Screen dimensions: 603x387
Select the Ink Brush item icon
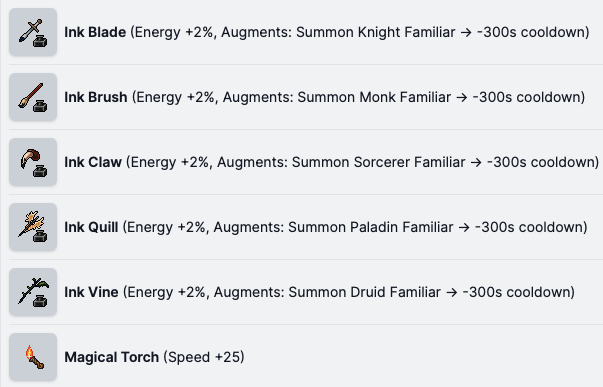[x=33, y=97]
